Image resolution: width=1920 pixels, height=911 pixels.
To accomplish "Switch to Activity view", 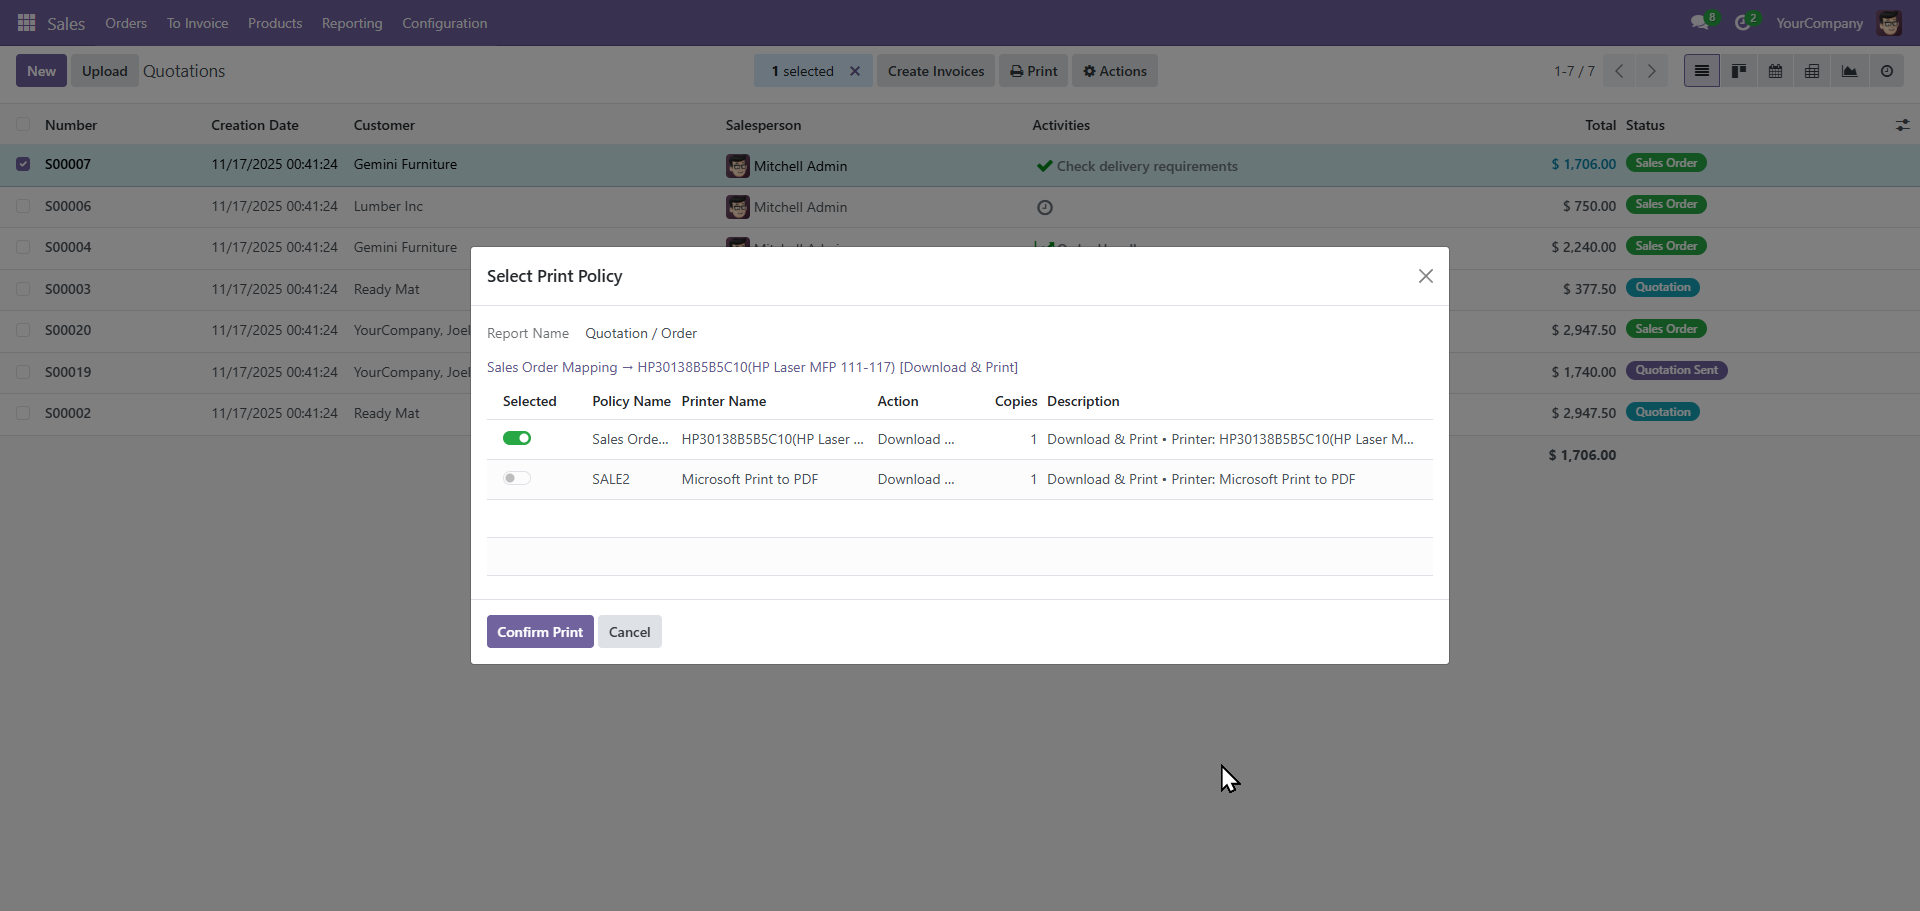I will pos(1887,71).
